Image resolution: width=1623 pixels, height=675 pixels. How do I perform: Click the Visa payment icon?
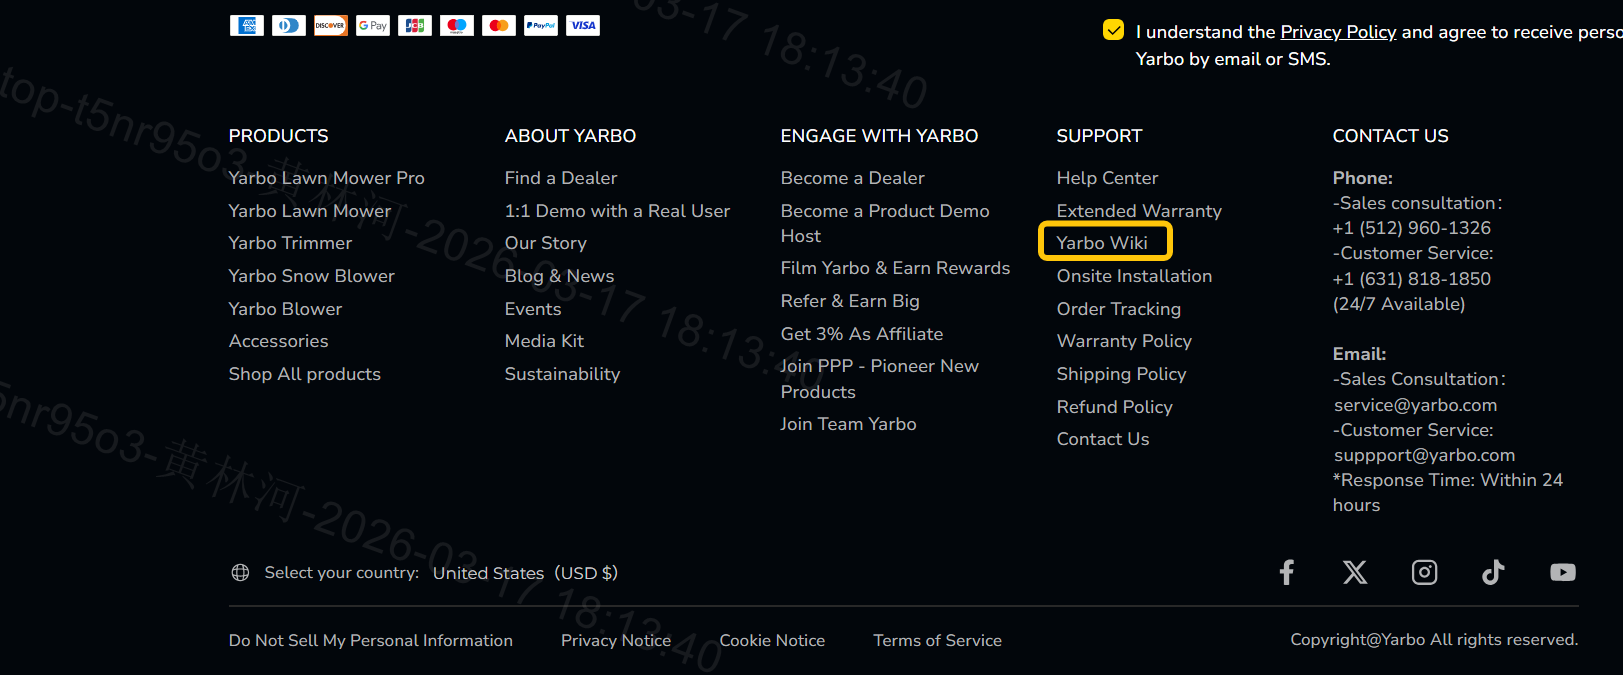coord(583,26)
